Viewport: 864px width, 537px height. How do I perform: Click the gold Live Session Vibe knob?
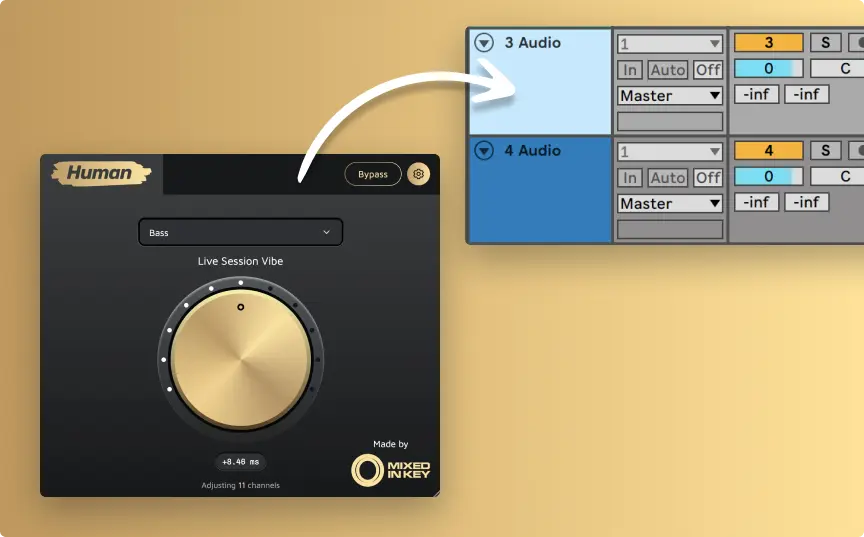[x=240, y=359]
